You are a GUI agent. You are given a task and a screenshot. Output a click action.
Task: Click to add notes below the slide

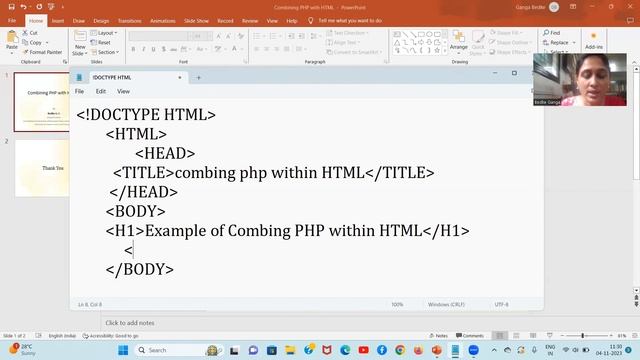click(x=130, y=323)
